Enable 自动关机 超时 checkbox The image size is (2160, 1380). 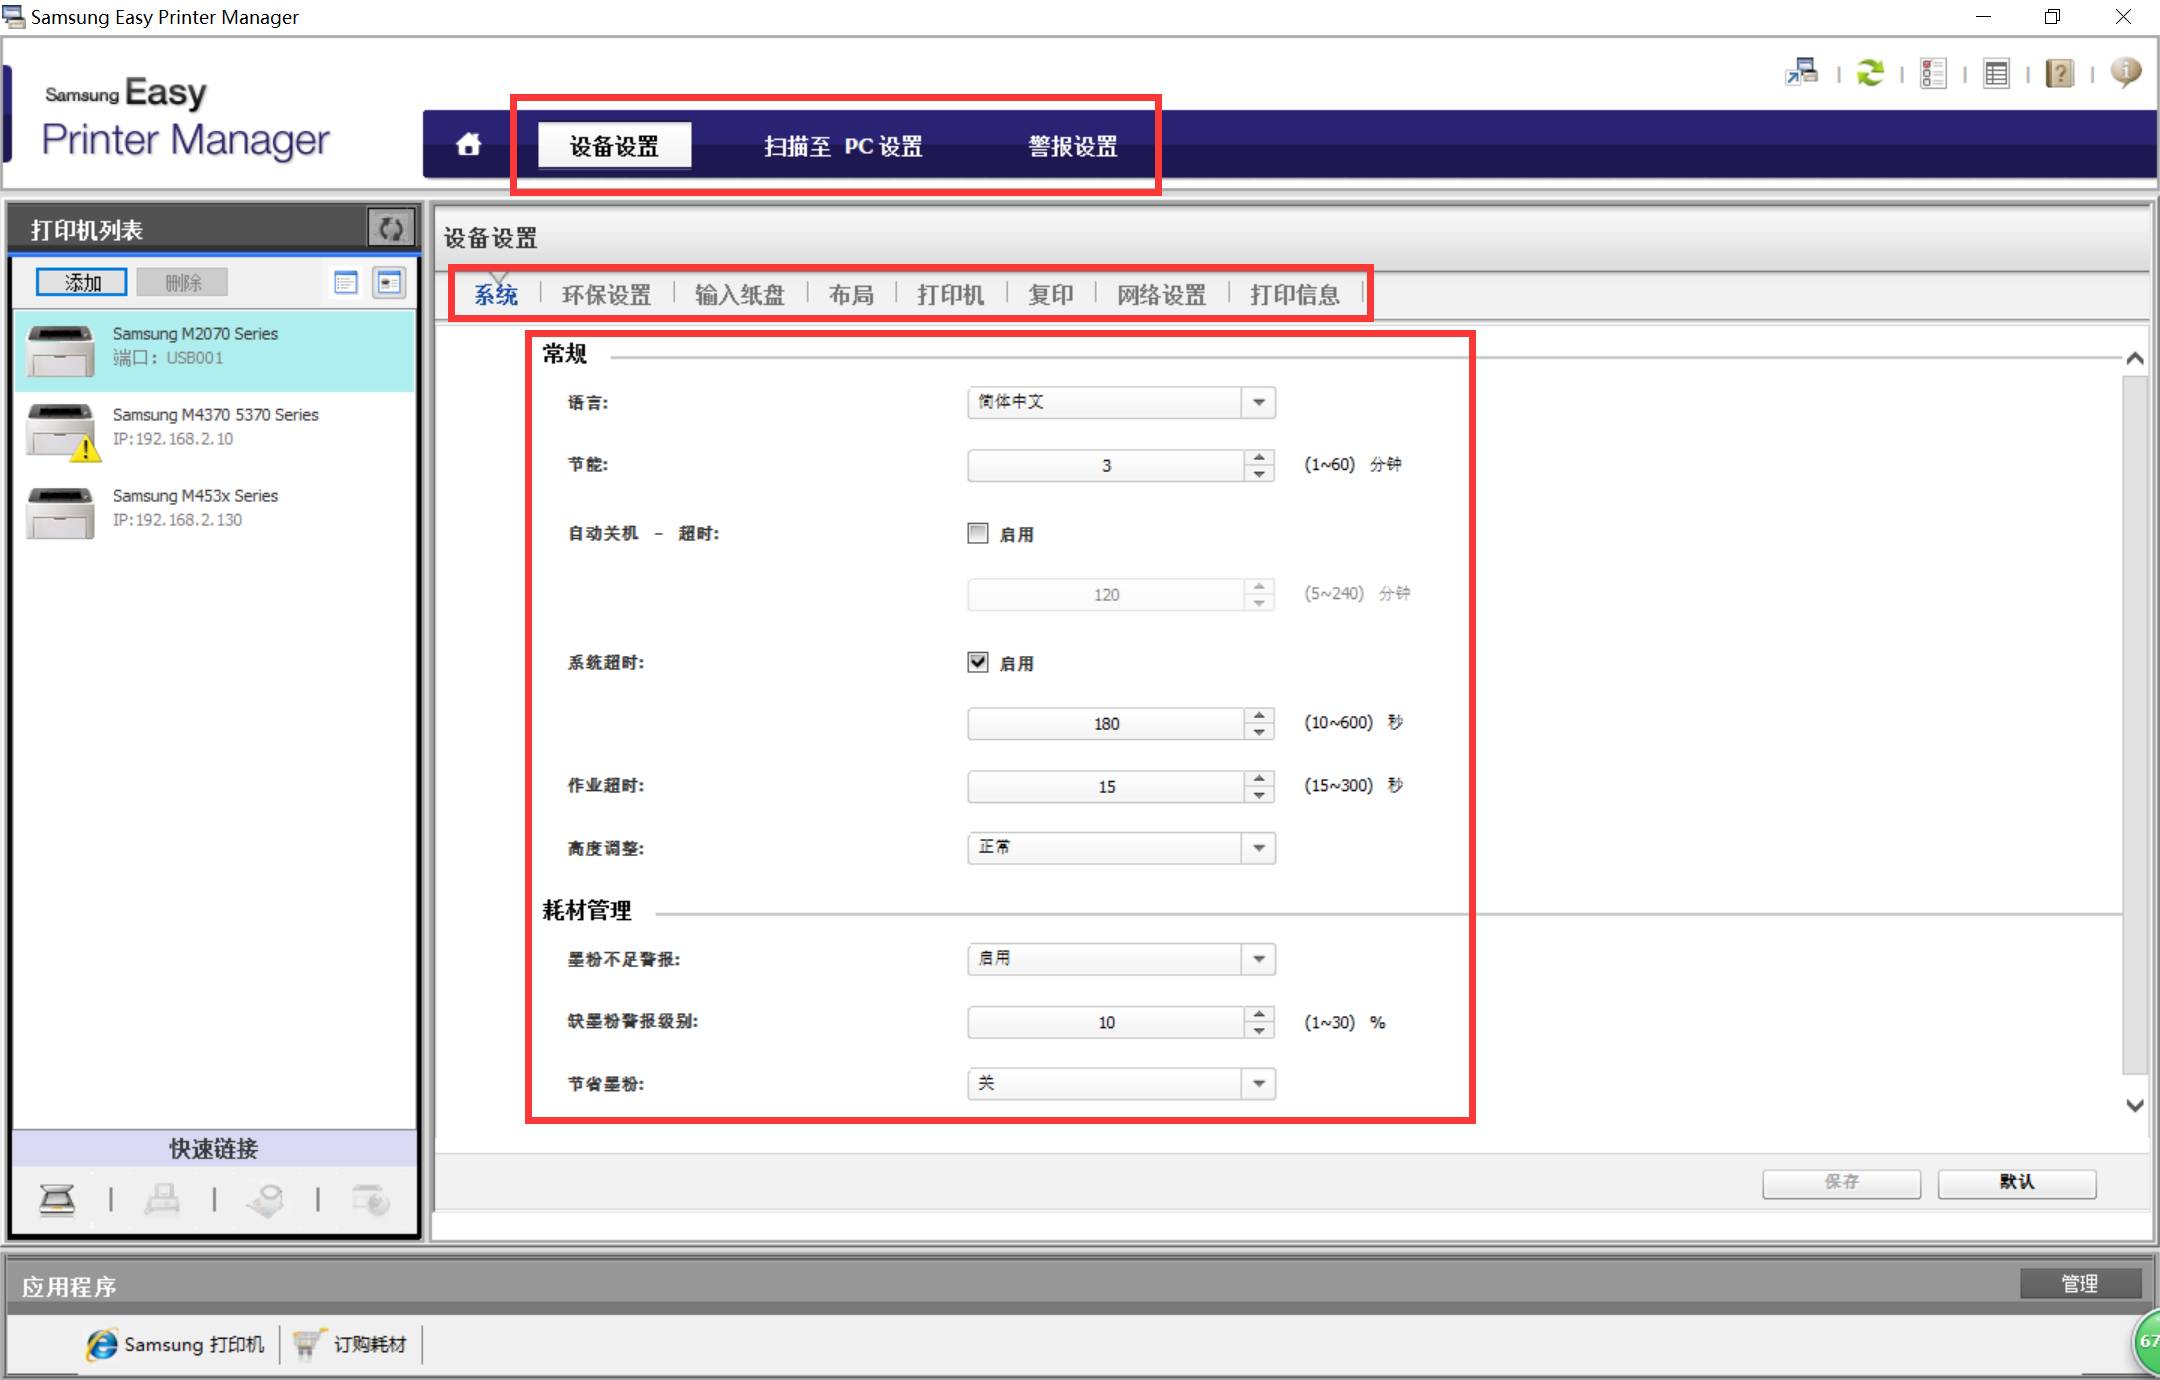click(978, 533)
